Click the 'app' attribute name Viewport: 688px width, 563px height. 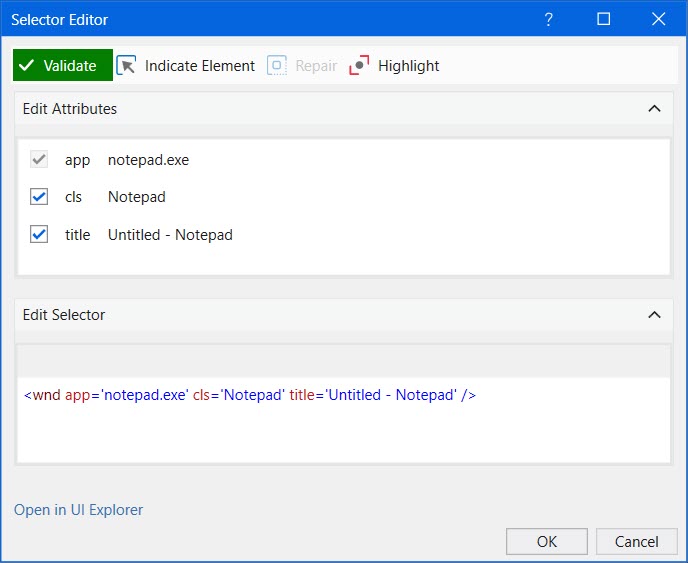(78, 161)
